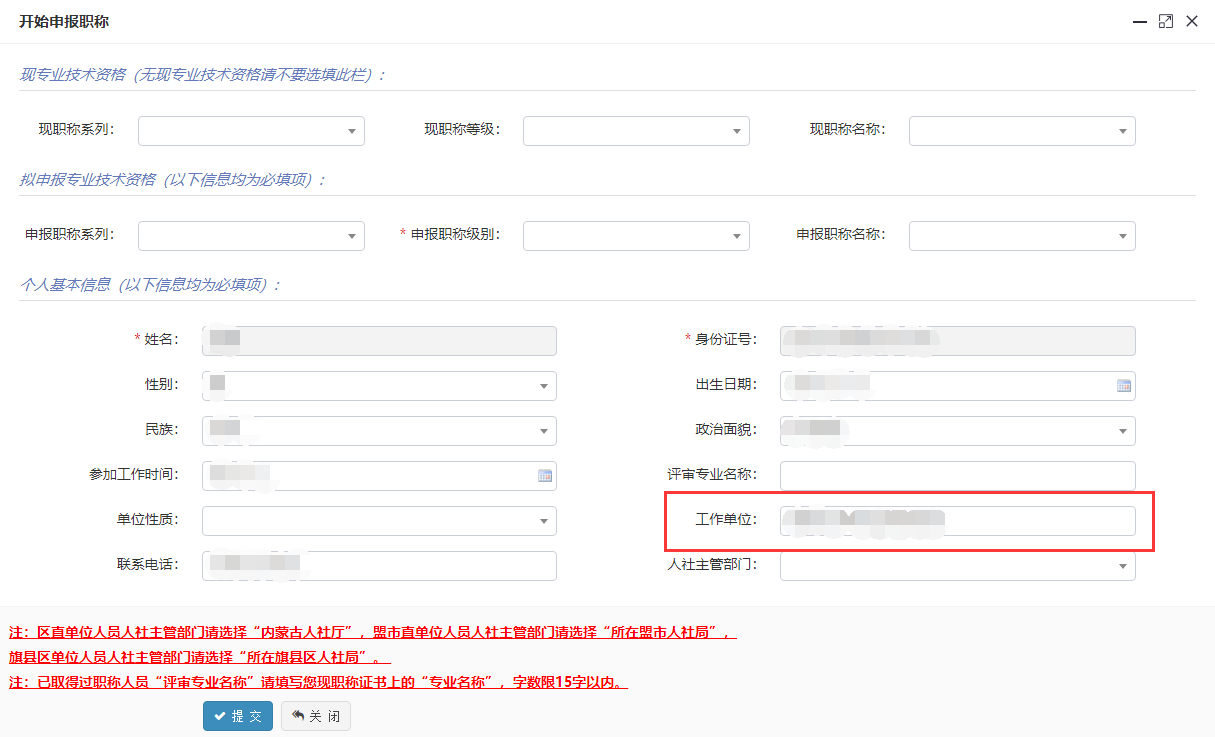
Task: Click the note starting 注：已取得过职称人员
Action: [x=318, y=682]
